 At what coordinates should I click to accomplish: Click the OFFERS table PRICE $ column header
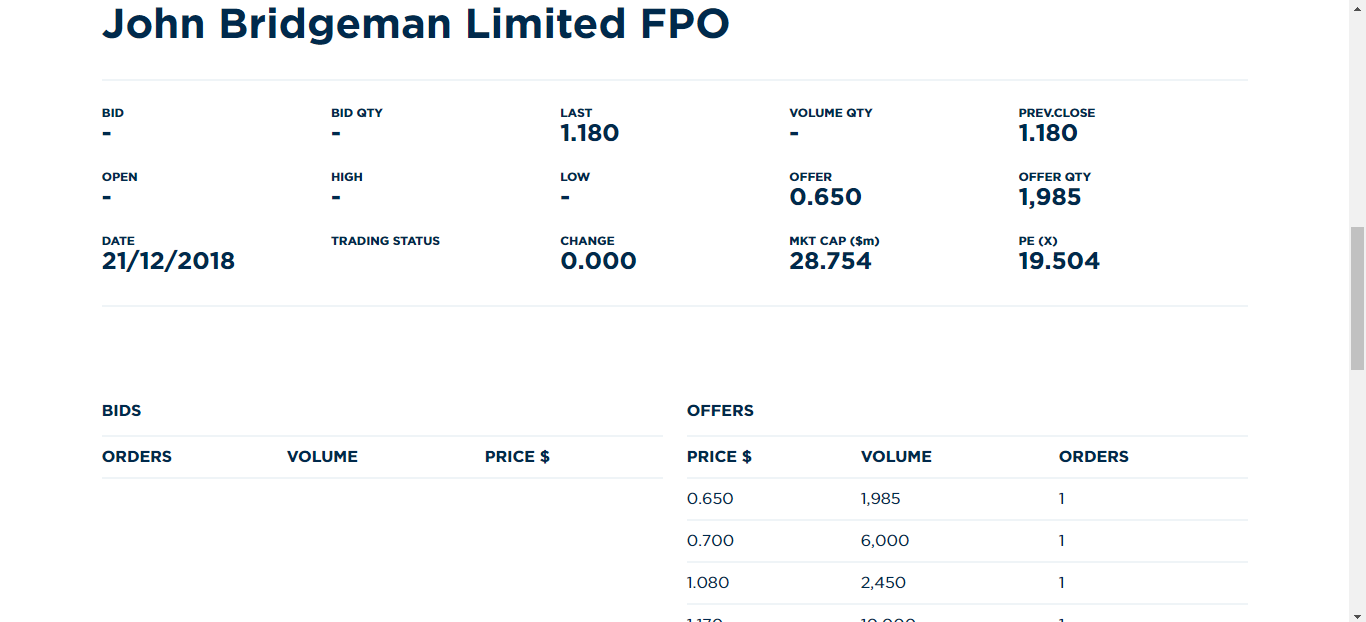coord(719,457)
